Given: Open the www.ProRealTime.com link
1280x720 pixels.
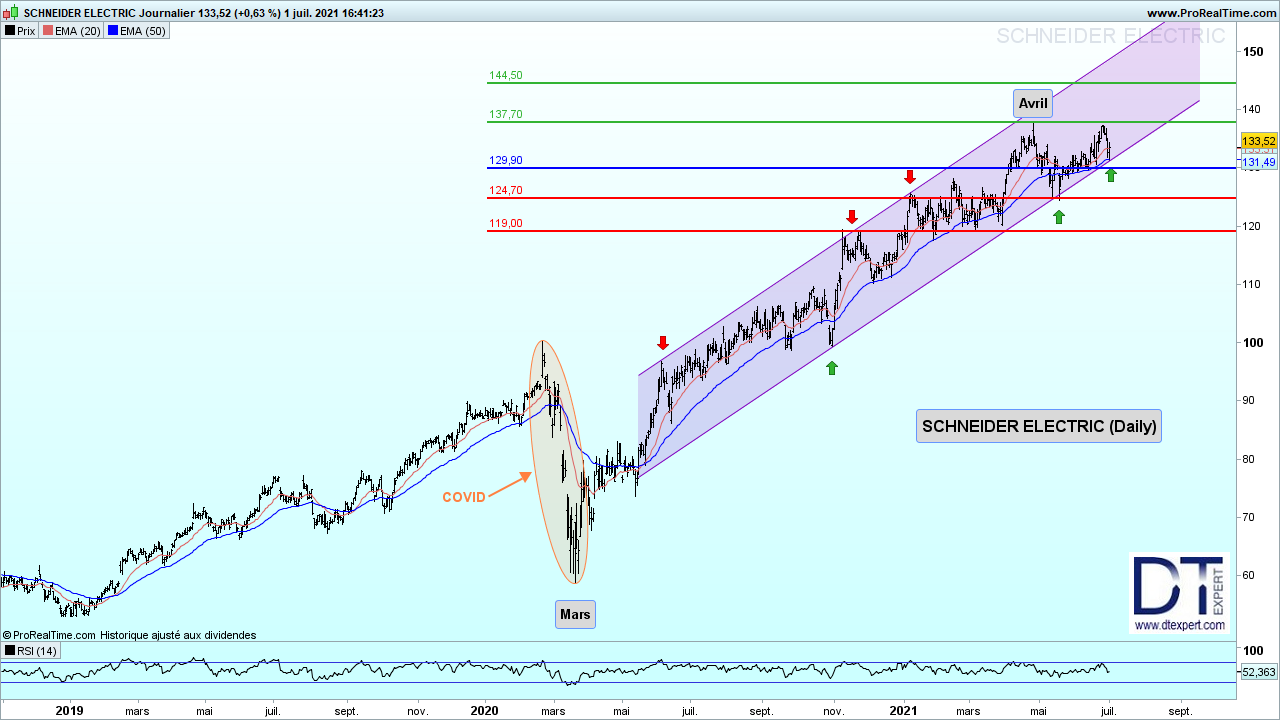Looking at the screenshot, I should 1211,13.
